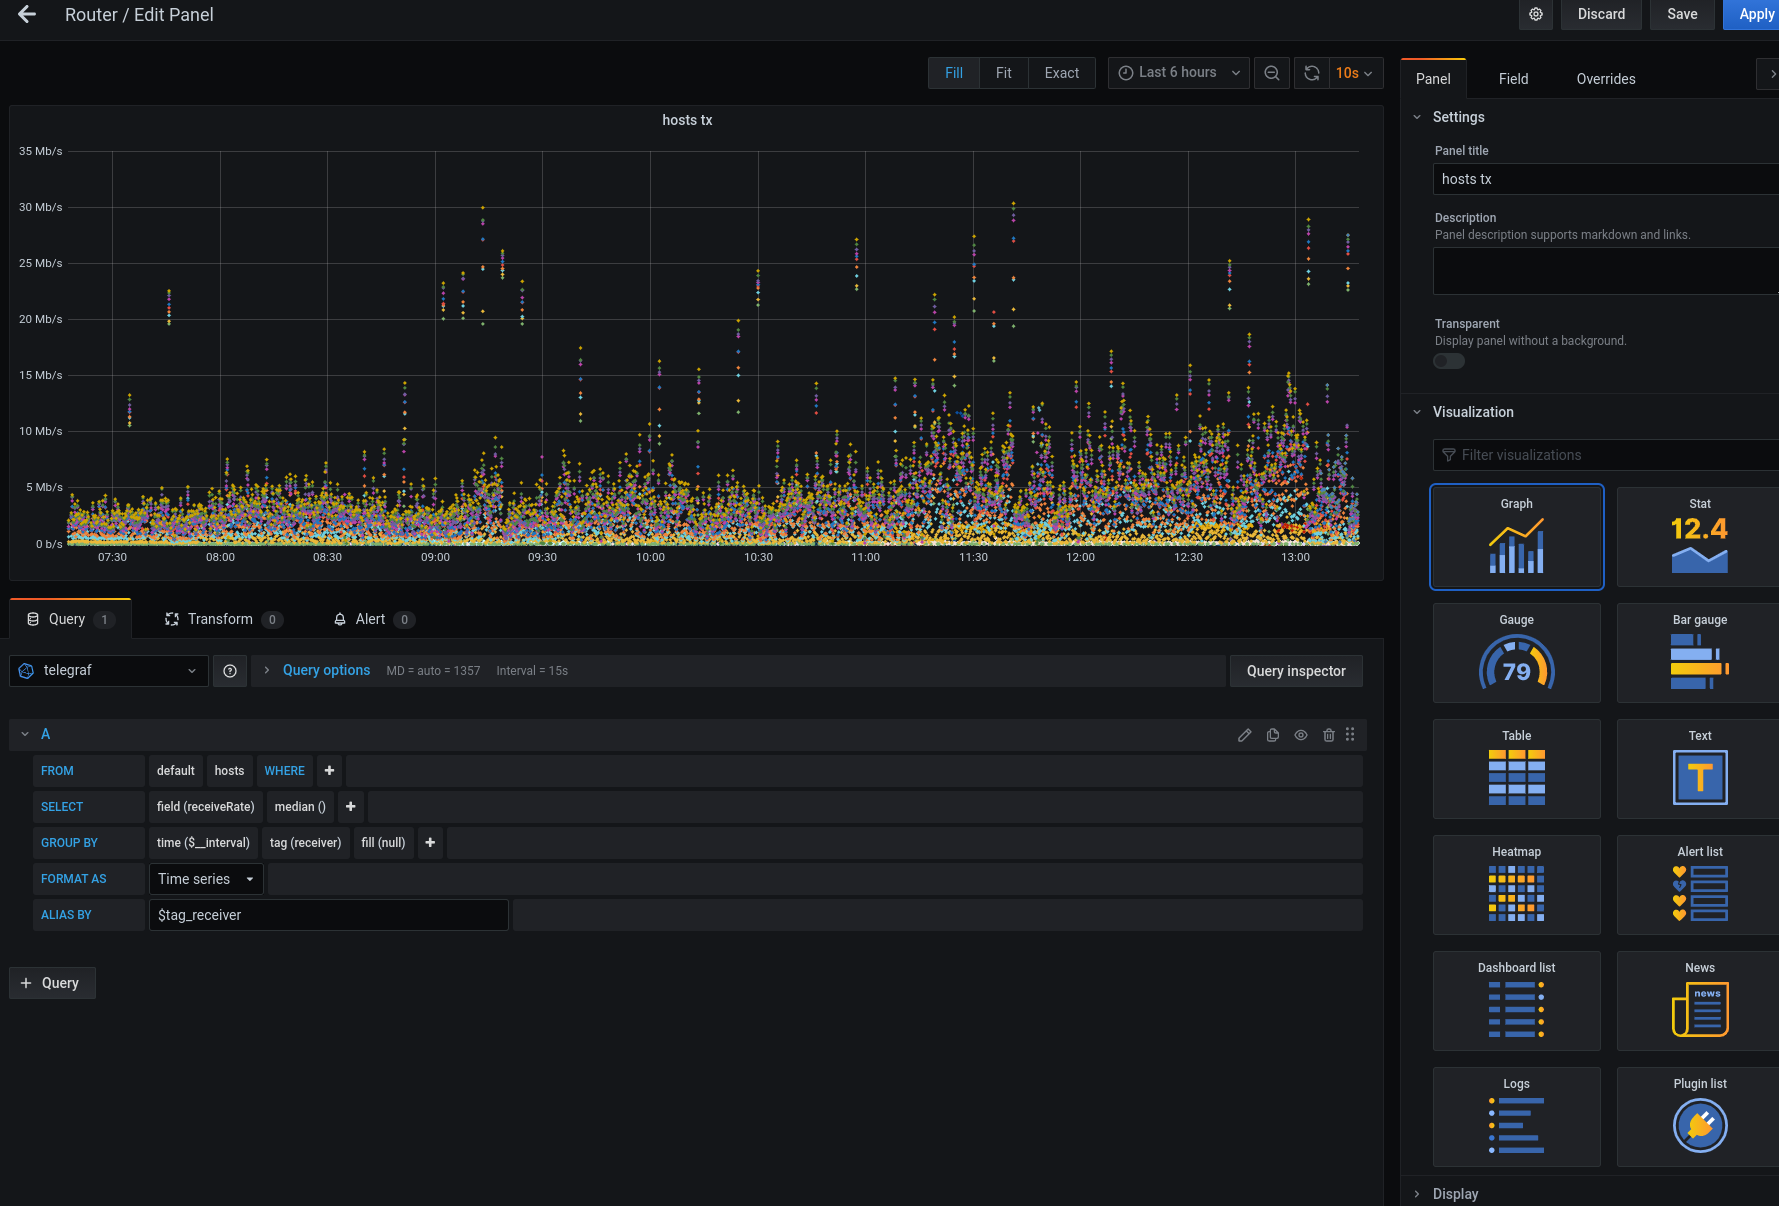Go back using the arrow icon
This screenshot has height=1206, width=1779.
pos(27,15)
